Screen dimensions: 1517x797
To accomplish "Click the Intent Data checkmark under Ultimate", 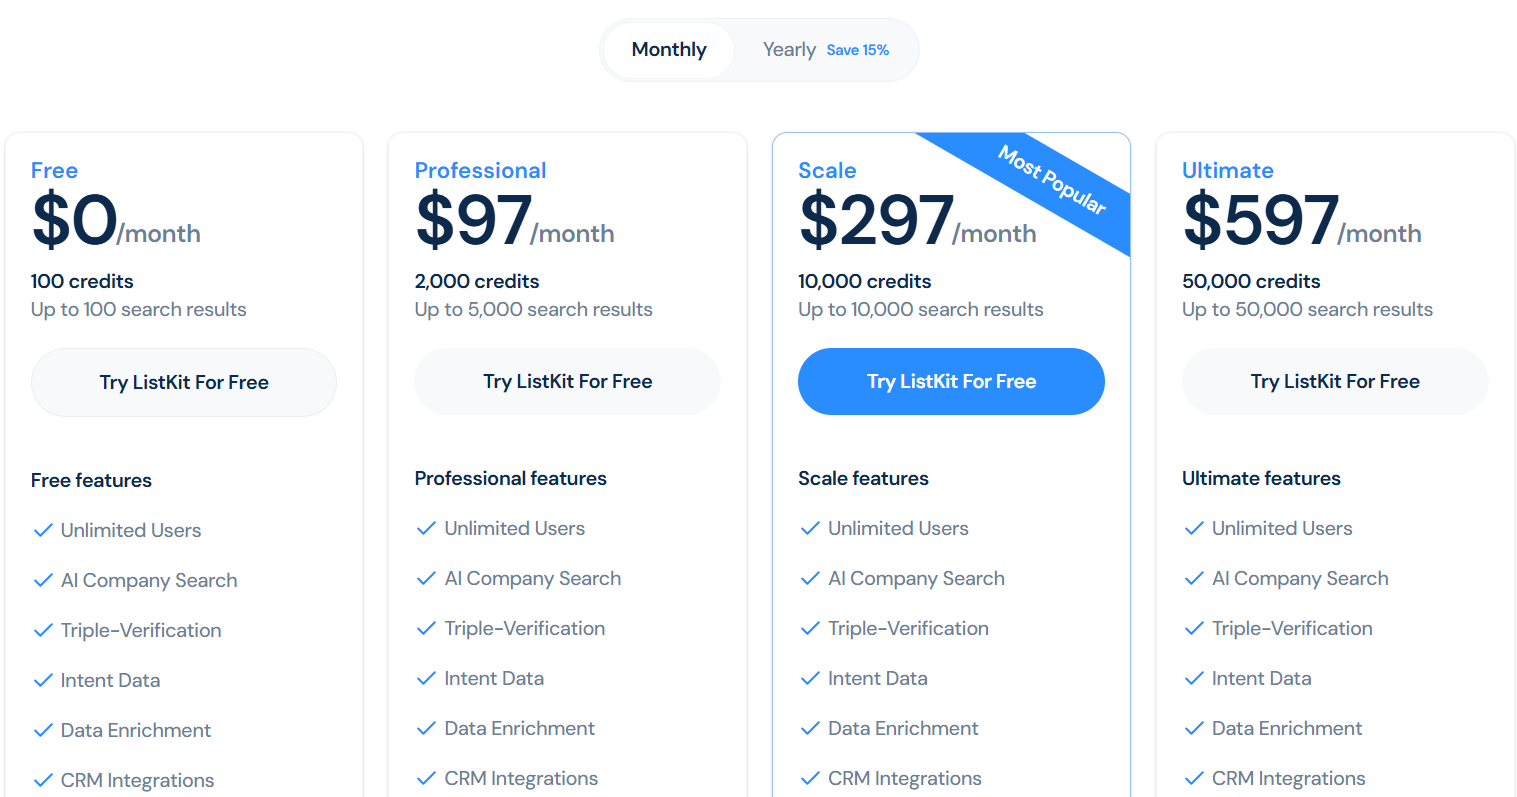I will (x=1194, y=678).
